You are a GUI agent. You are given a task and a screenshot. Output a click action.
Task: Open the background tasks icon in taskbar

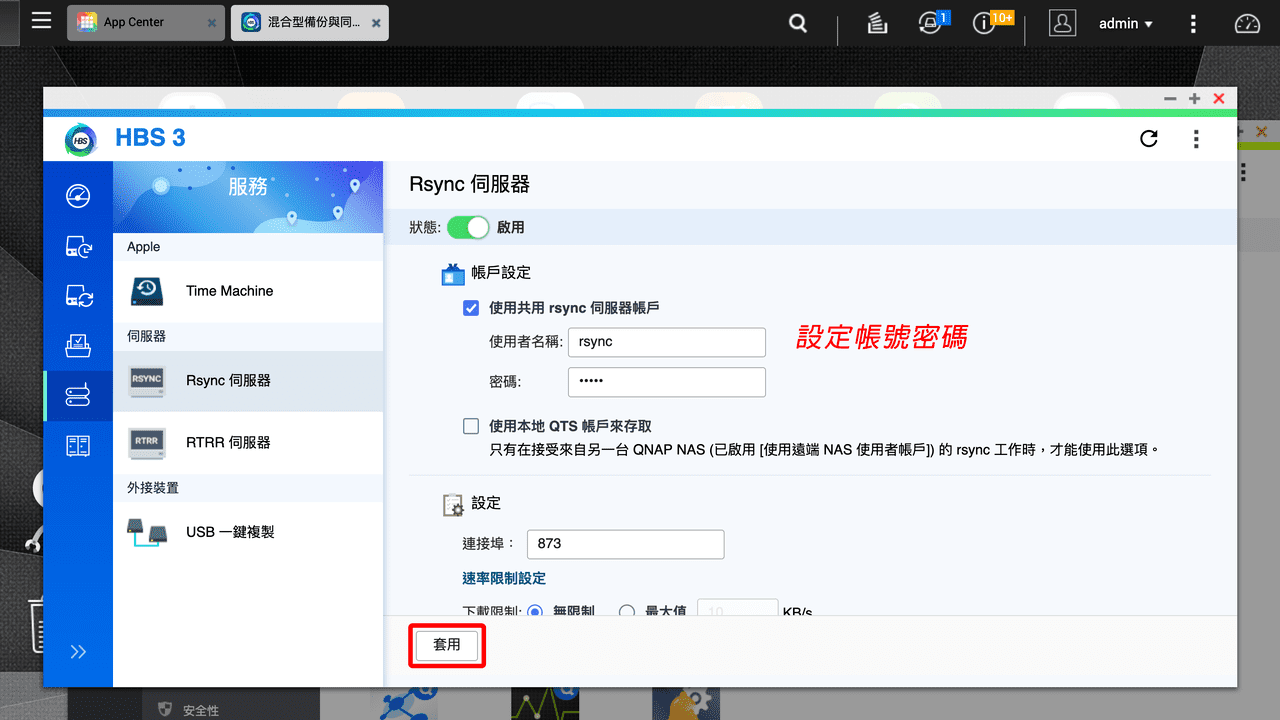point(876,22)
